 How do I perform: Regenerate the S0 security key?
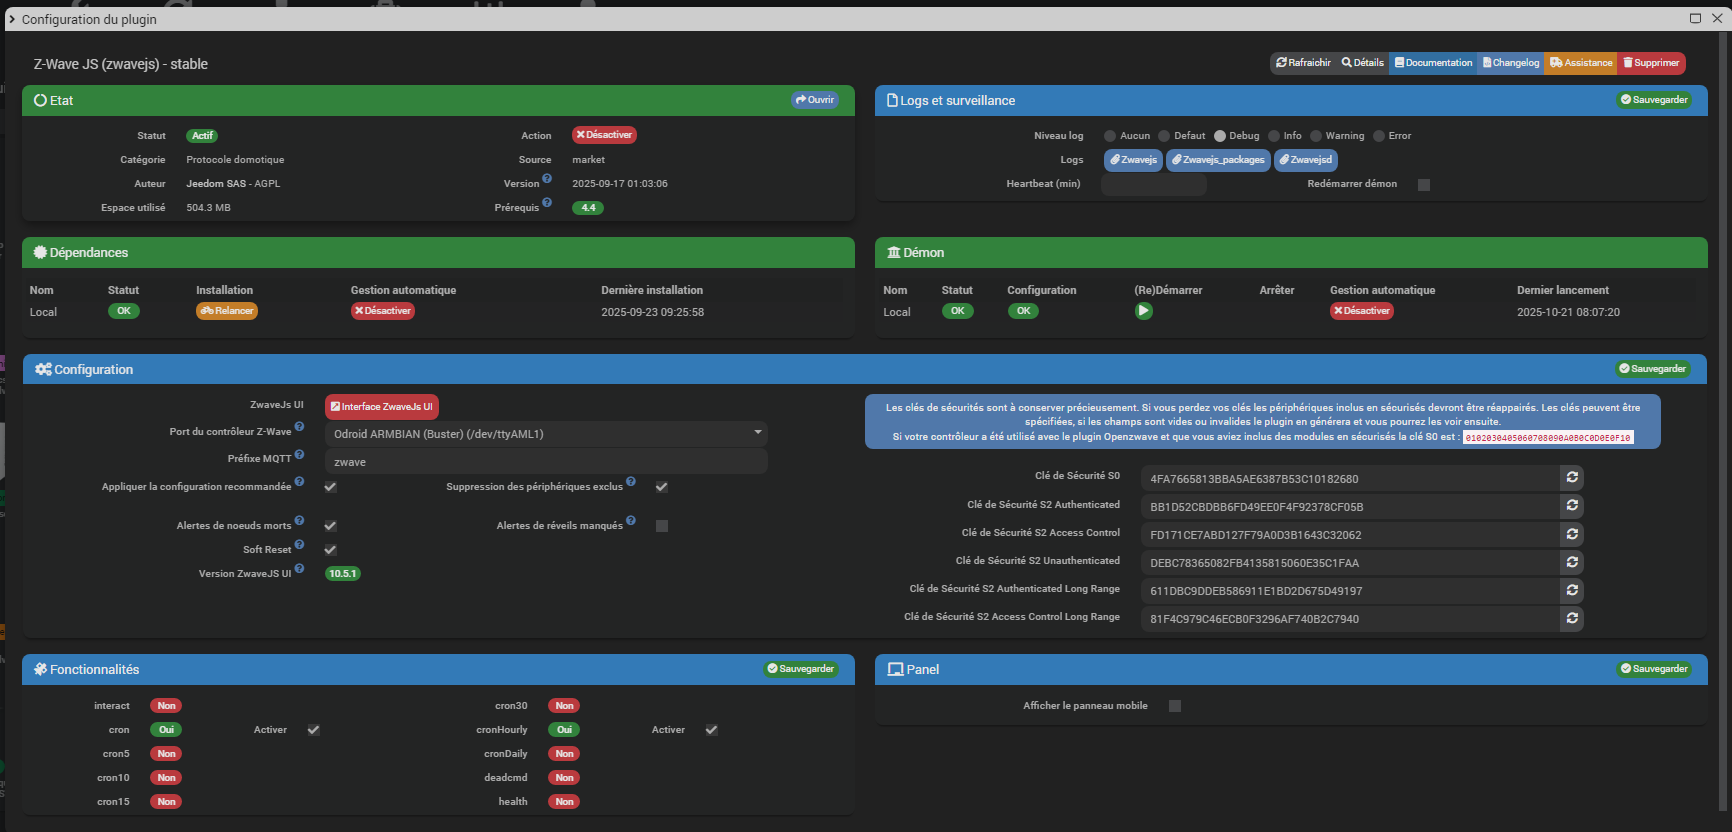(x=1572, y=478)
